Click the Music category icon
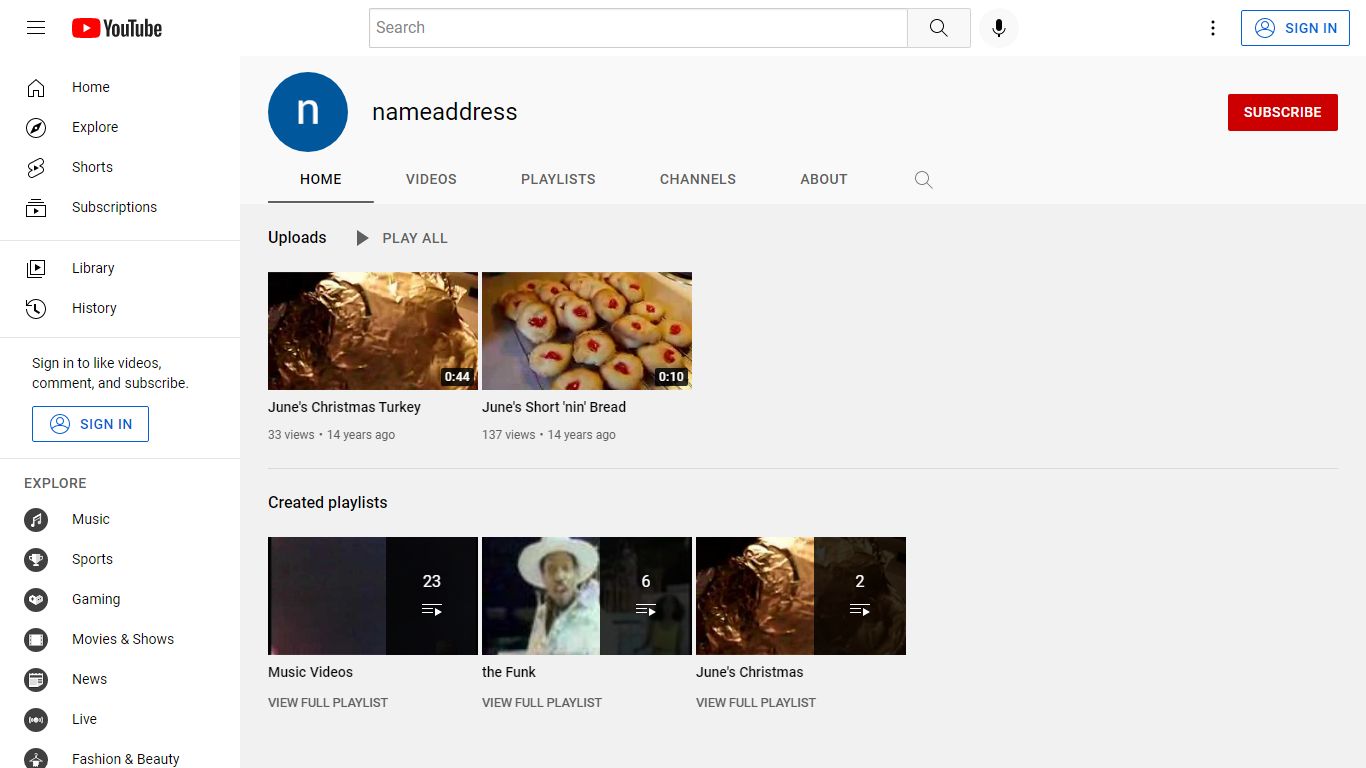 (x=36, y=520)
